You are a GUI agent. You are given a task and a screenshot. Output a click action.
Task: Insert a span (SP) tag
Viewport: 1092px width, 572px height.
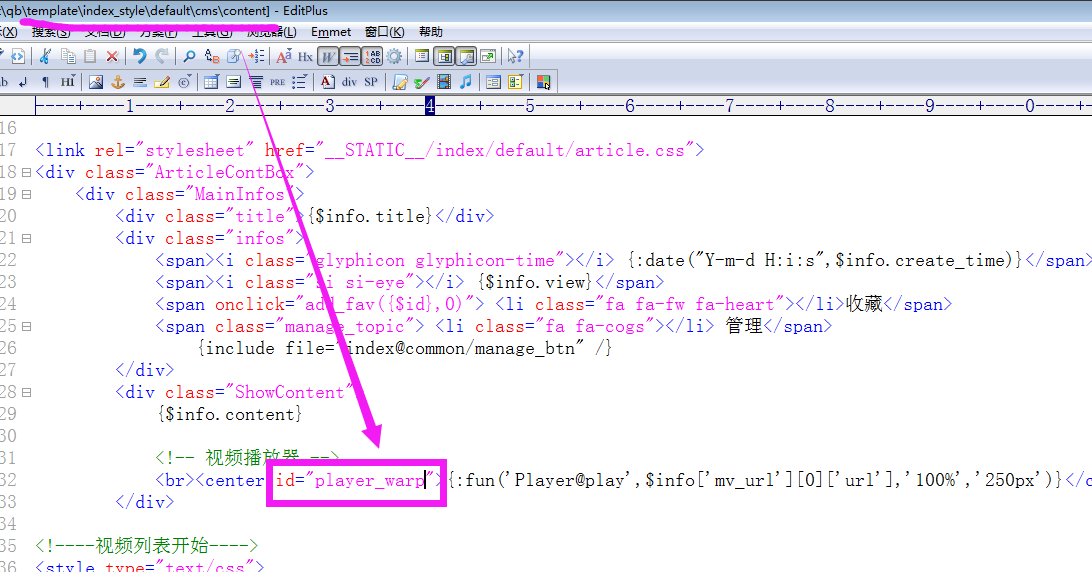(x=371, y=82)
